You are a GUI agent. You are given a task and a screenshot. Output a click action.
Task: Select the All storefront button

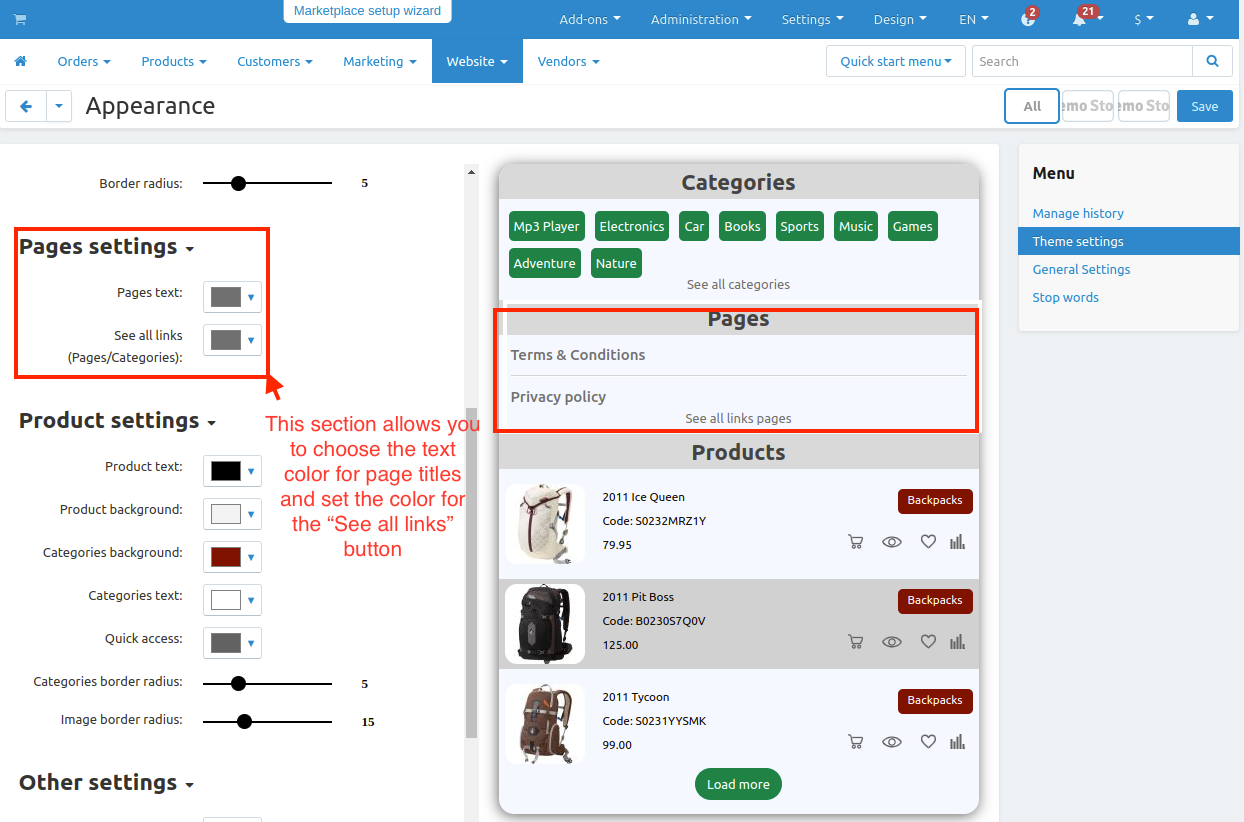coord(1031,106)
